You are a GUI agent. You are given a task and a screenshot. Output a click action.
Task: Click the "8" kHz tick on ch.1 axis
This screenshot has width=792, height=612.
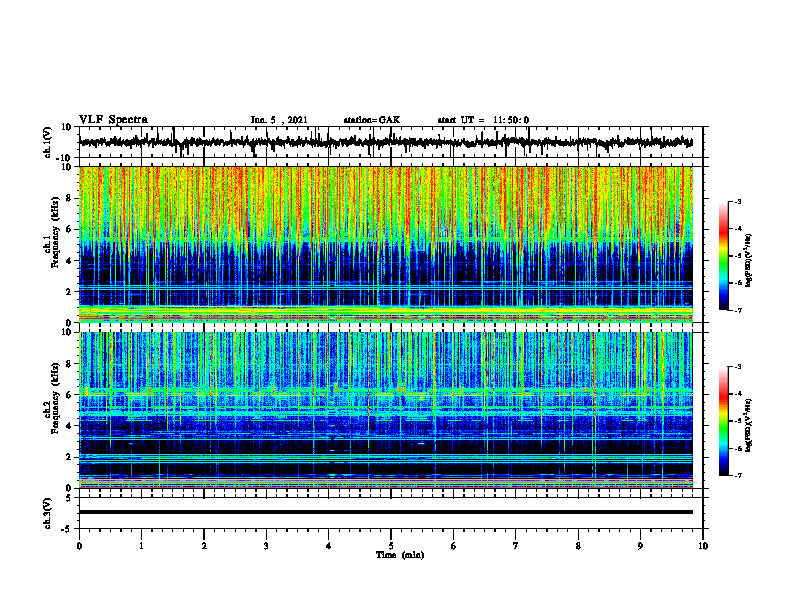pyautogui.click(x=69, y=198)
